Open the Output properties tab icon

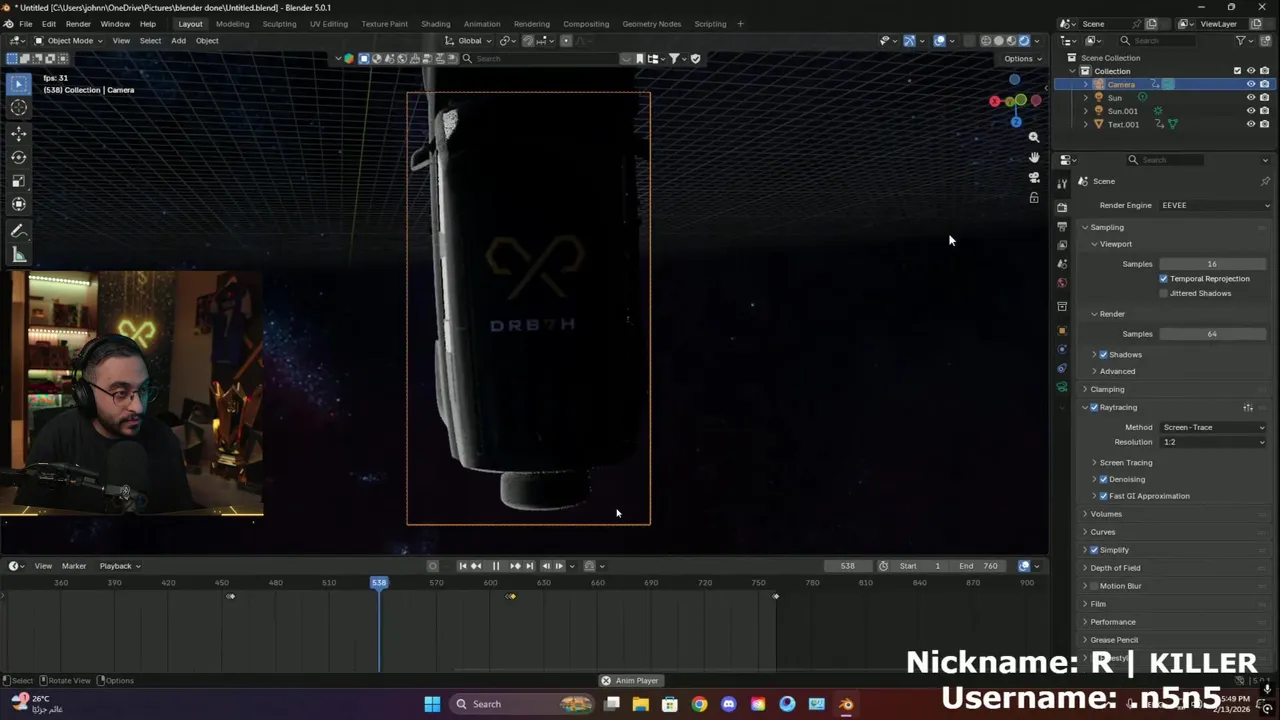(1062, 227)
